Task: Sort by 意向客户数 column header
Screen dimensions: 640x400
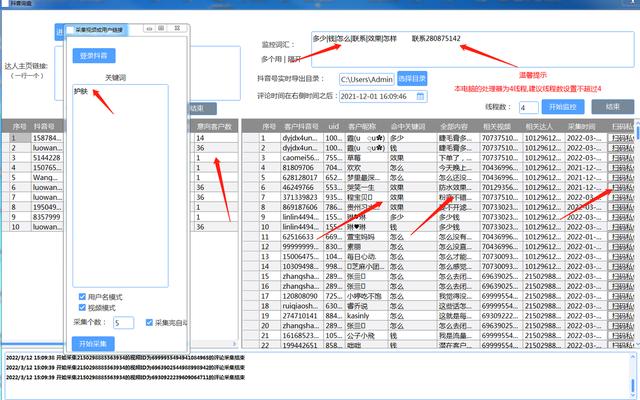Action: 214,127
